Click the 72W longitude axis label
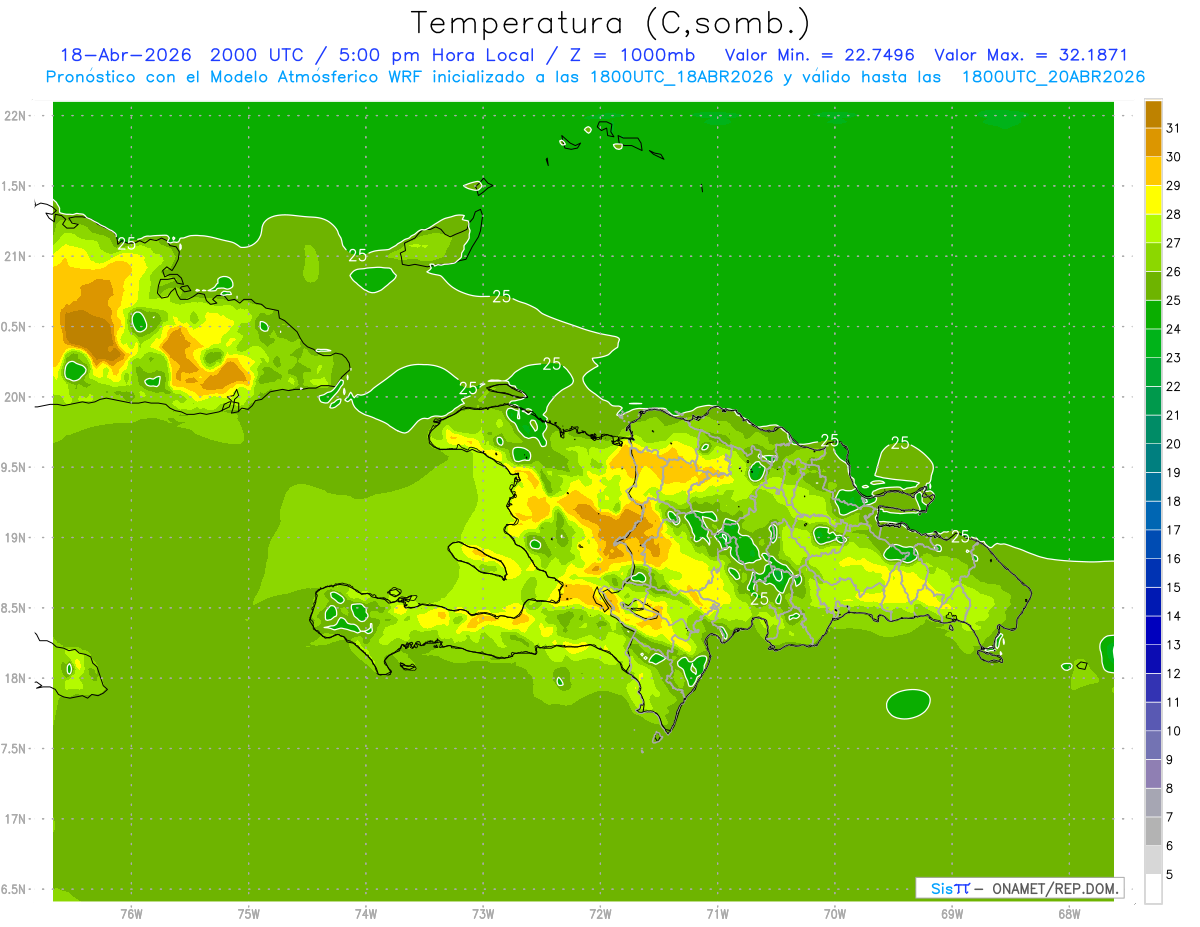The height and width of the screenshot is (927, 1200). (600, 913)
